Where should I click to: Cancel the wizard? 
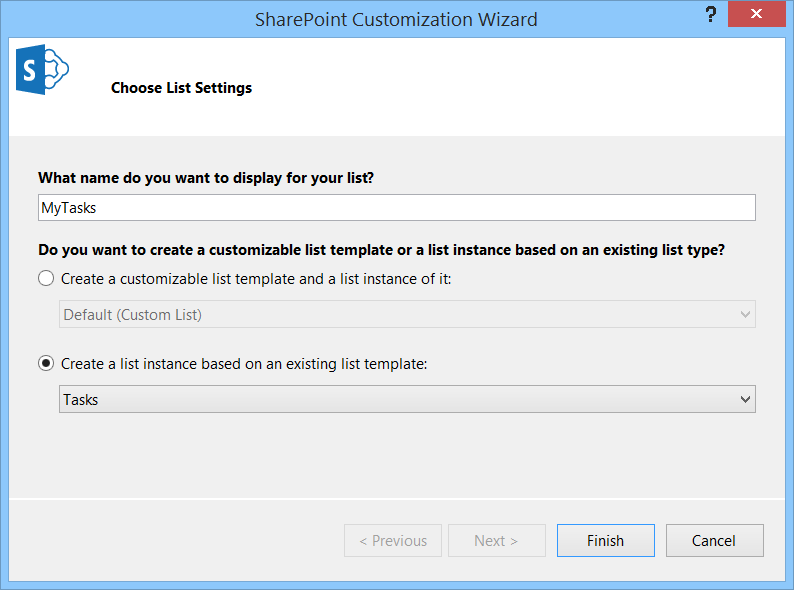pyautogui.click(x=714, y=541)
